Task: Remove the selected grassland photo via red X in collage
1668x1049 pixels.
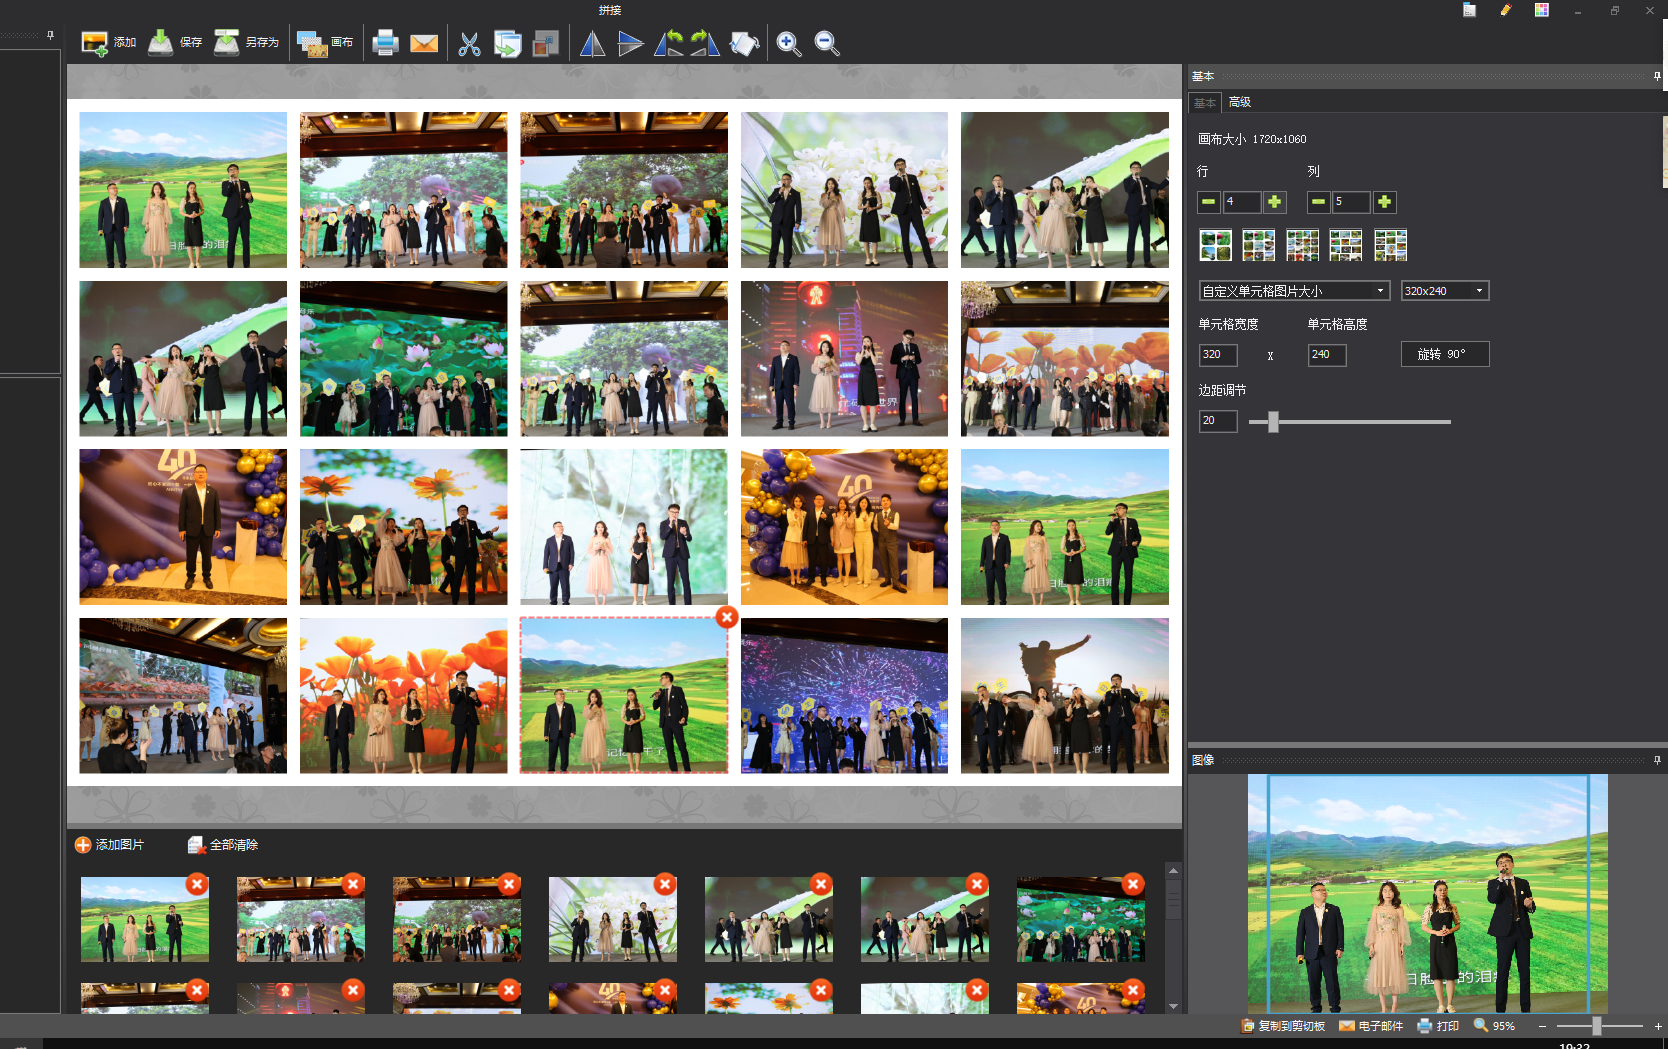Action: pyautogui.click(x=727, y=618)
